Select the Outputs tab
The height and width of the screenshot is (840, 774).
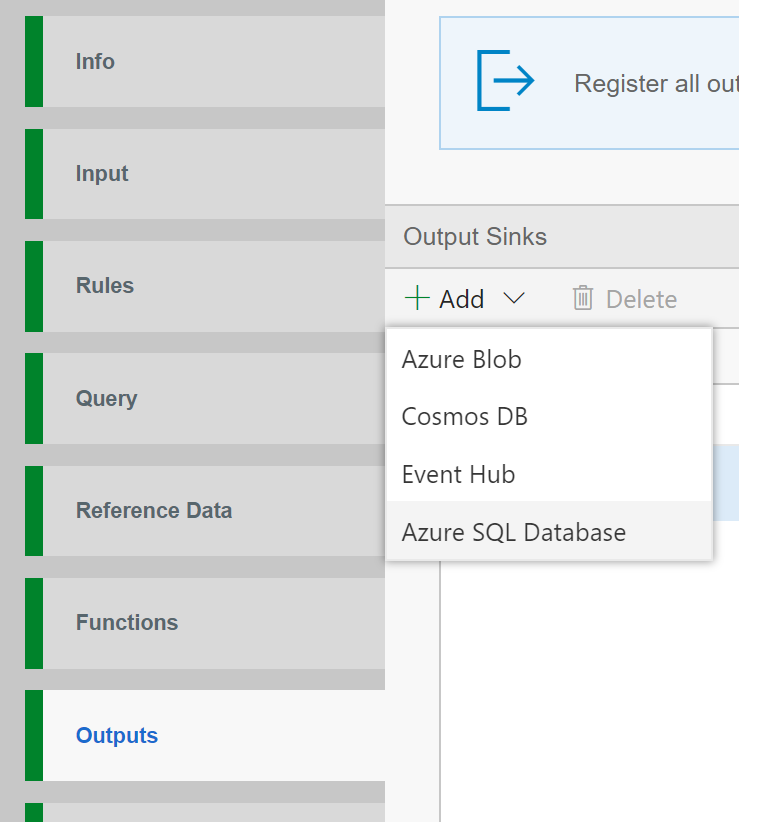(117, 735)
